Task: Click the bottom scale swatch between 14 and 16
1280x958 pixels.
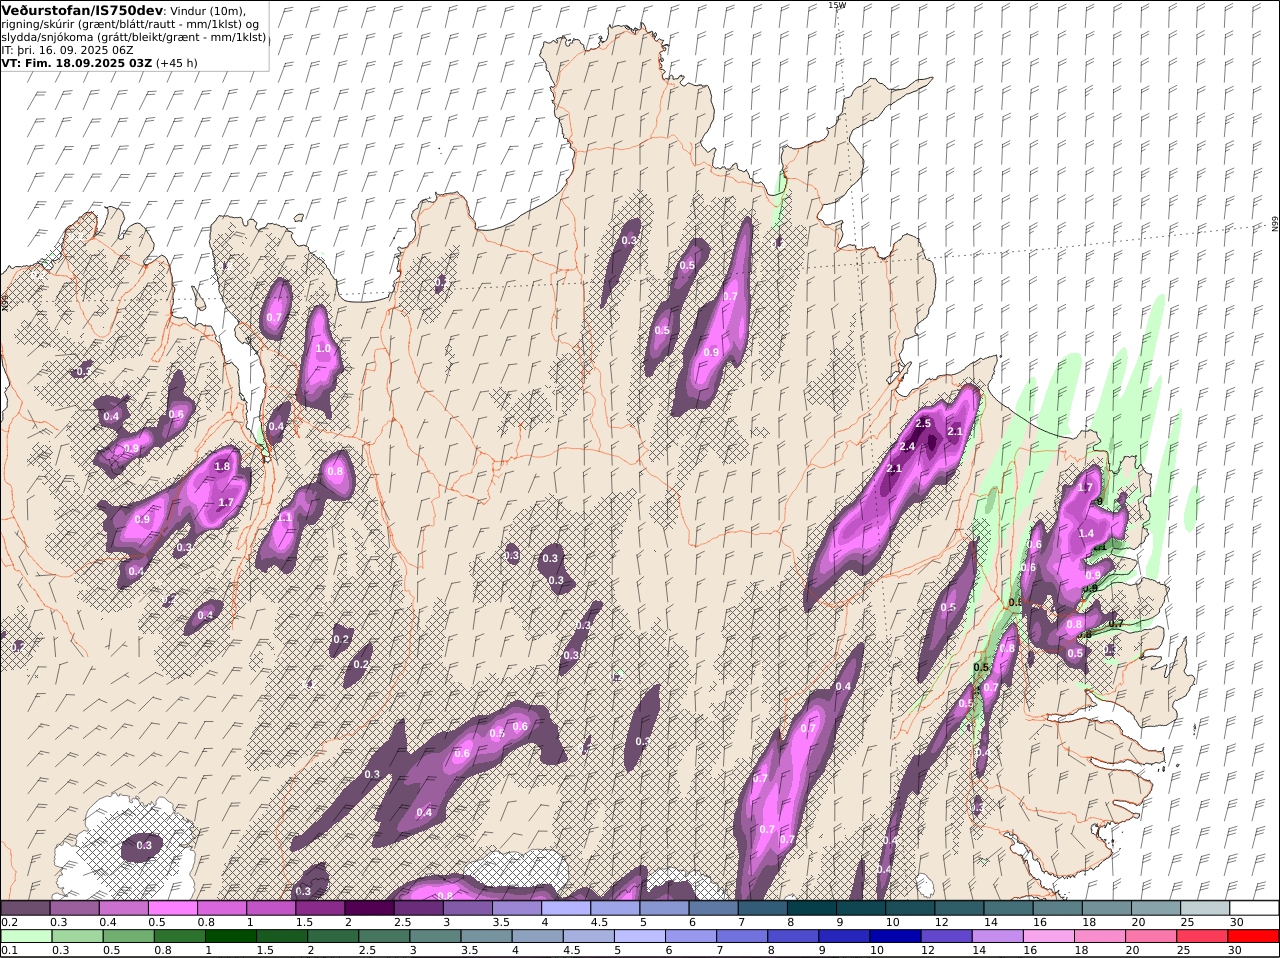Action: tap(998, 936)
